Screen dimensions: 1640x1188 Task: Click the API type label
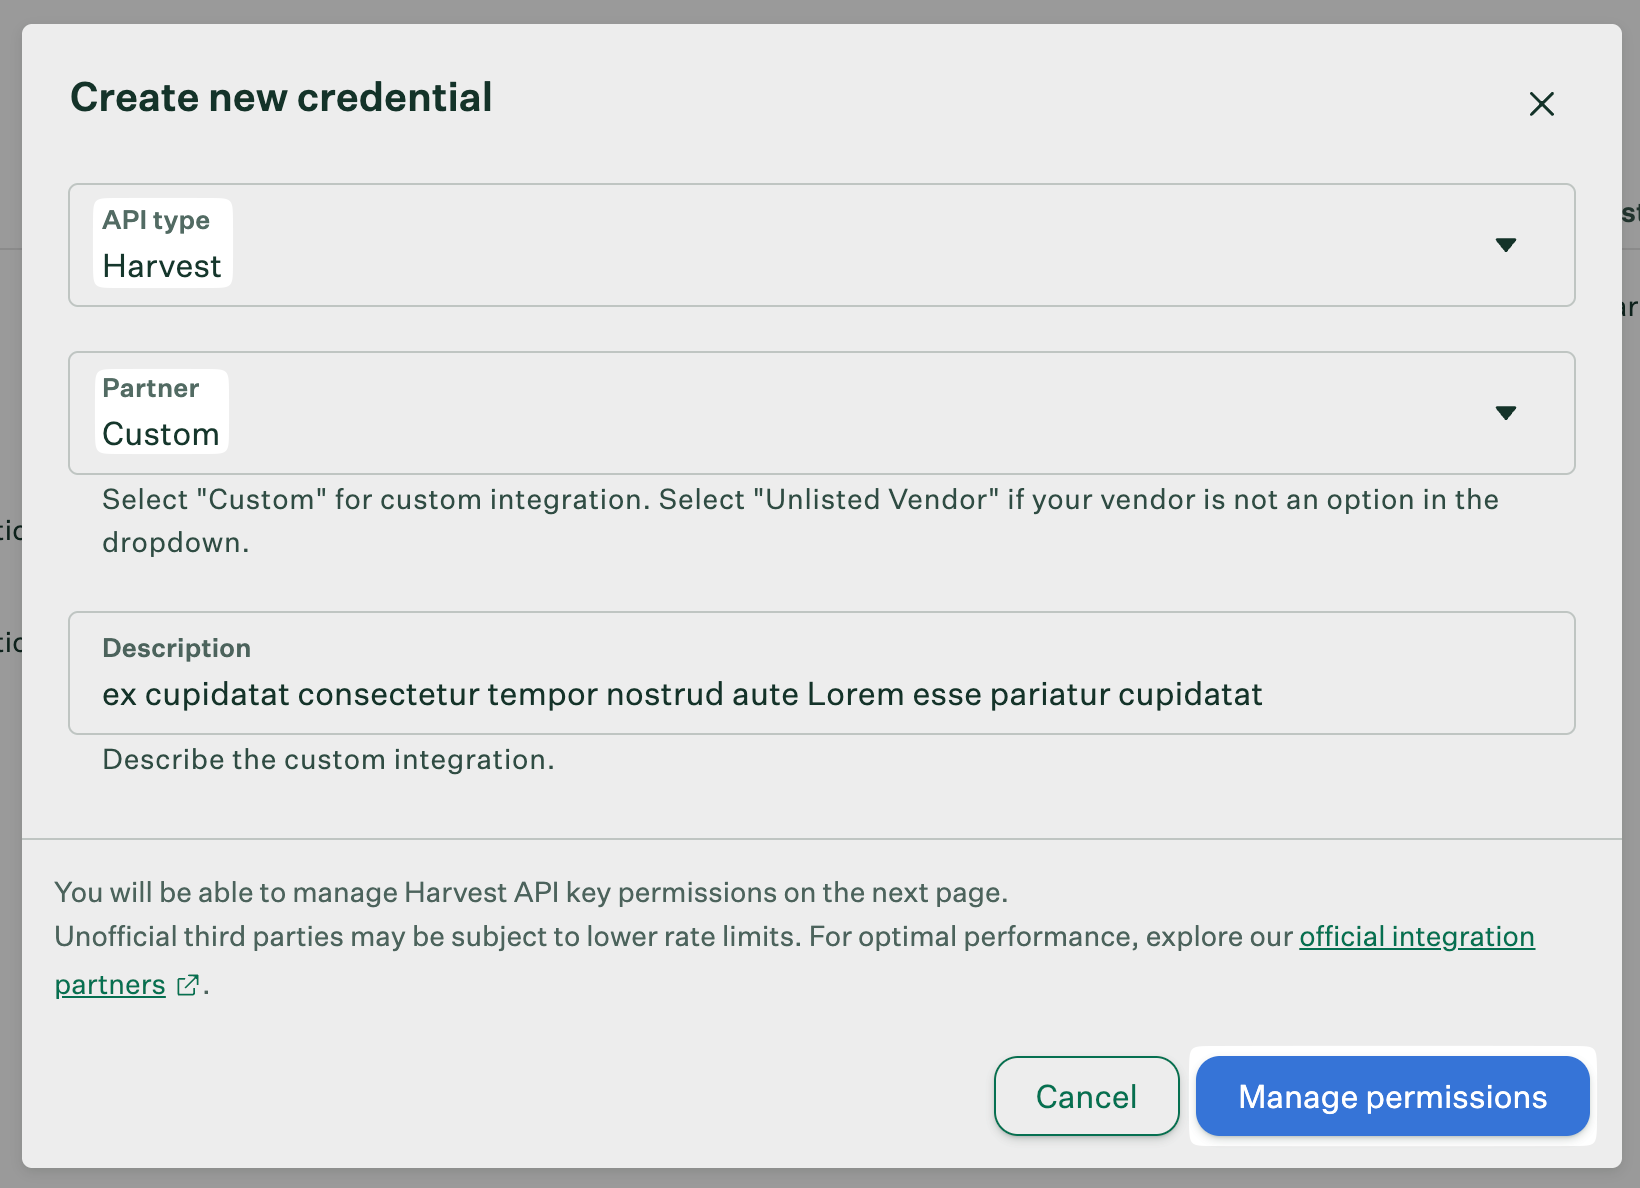click(156, 220)
